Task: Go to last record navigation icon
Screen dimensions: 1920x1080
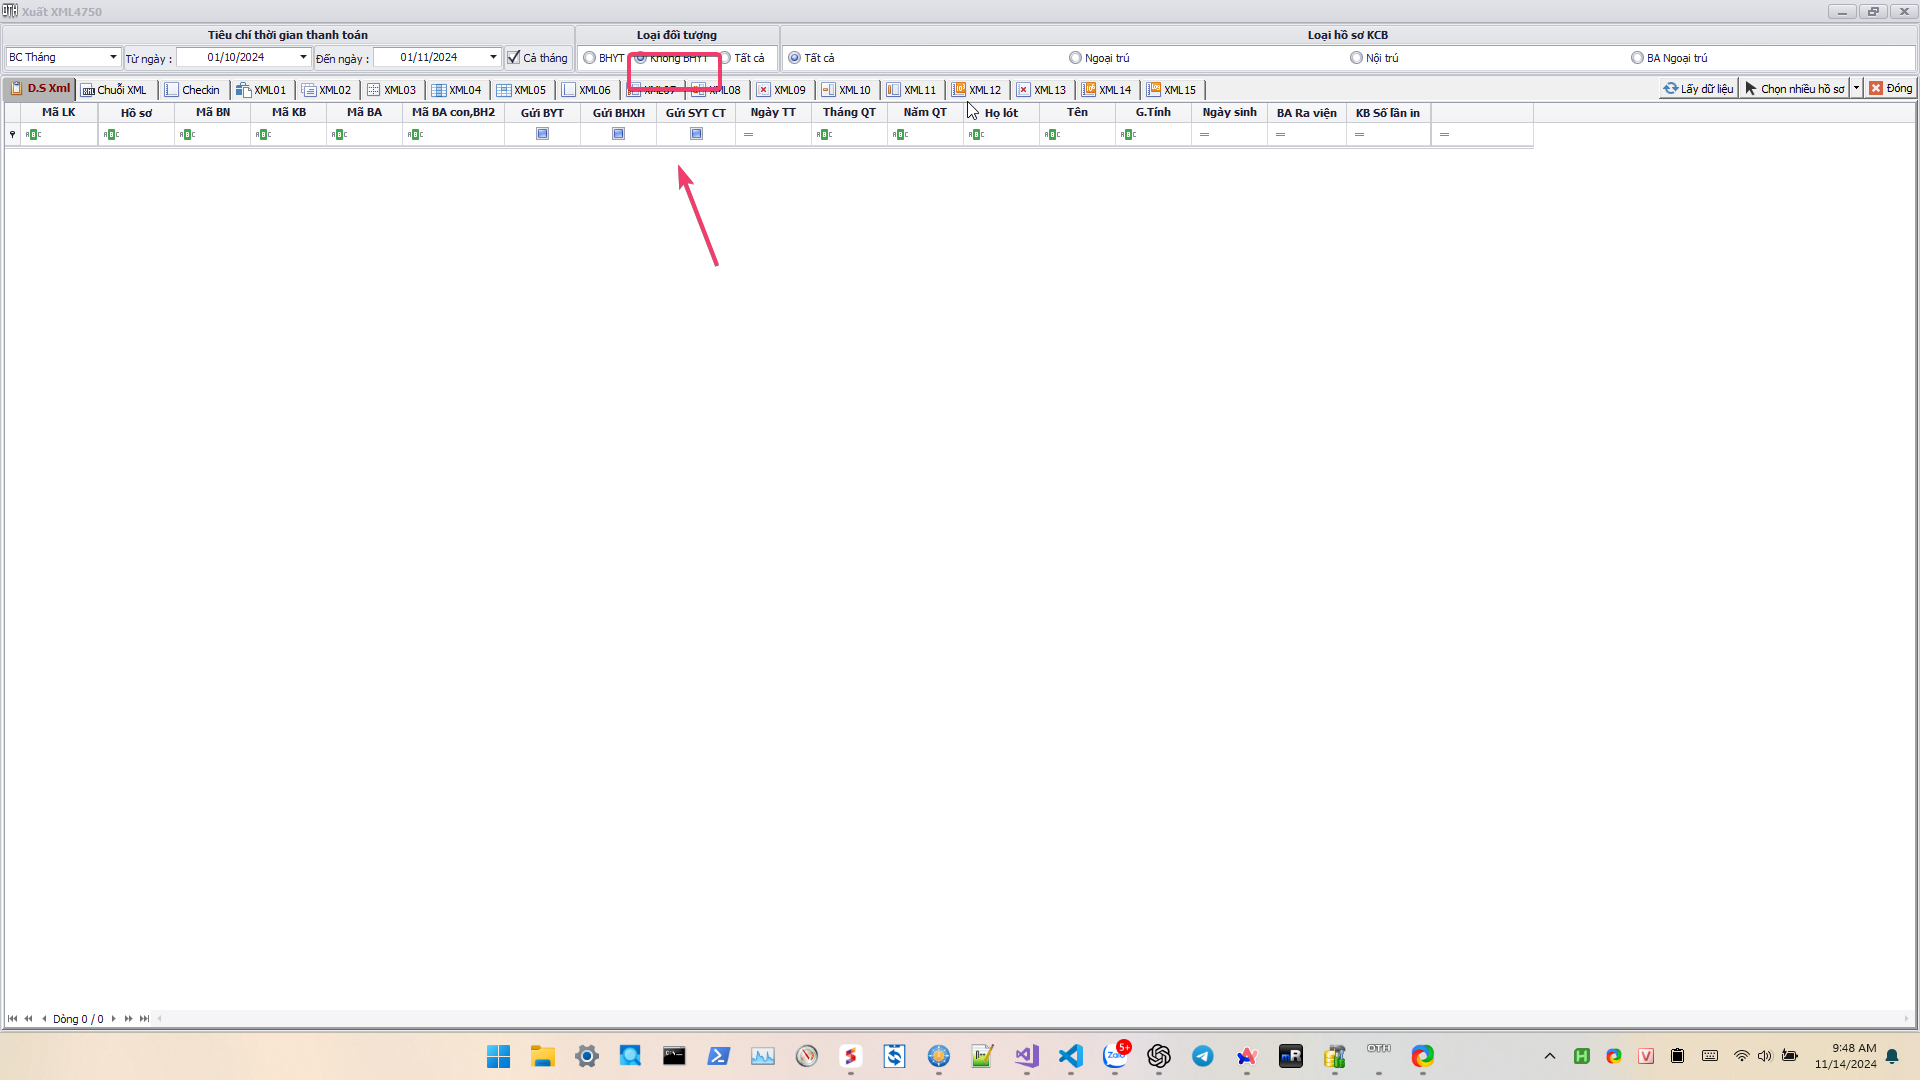Action: click(145, 1019)
